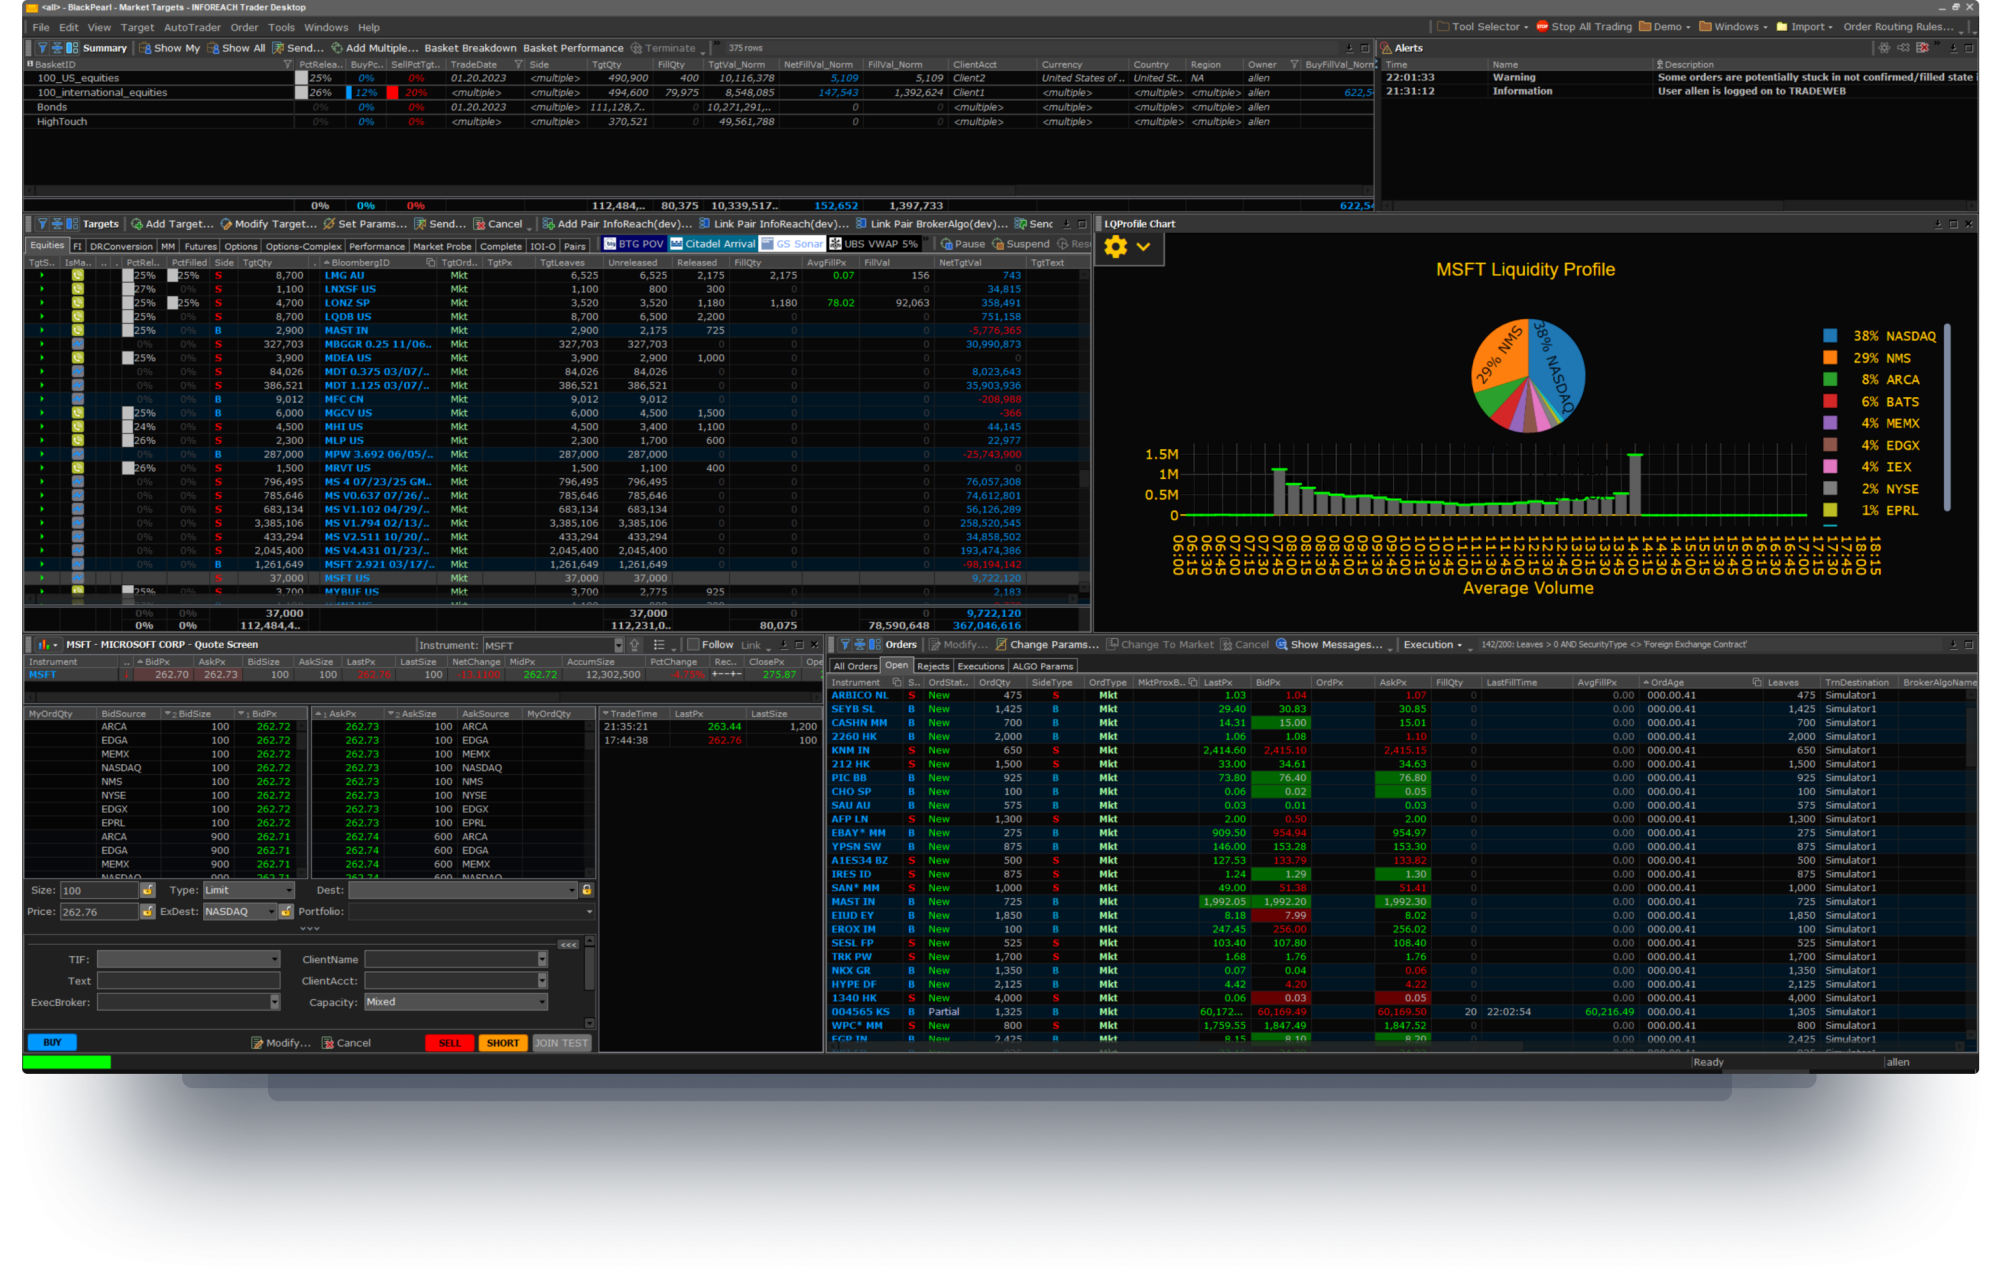Toggle the Follow checkbox in Quote Screen
The image size is (2000, 1286).
[693, 645]
